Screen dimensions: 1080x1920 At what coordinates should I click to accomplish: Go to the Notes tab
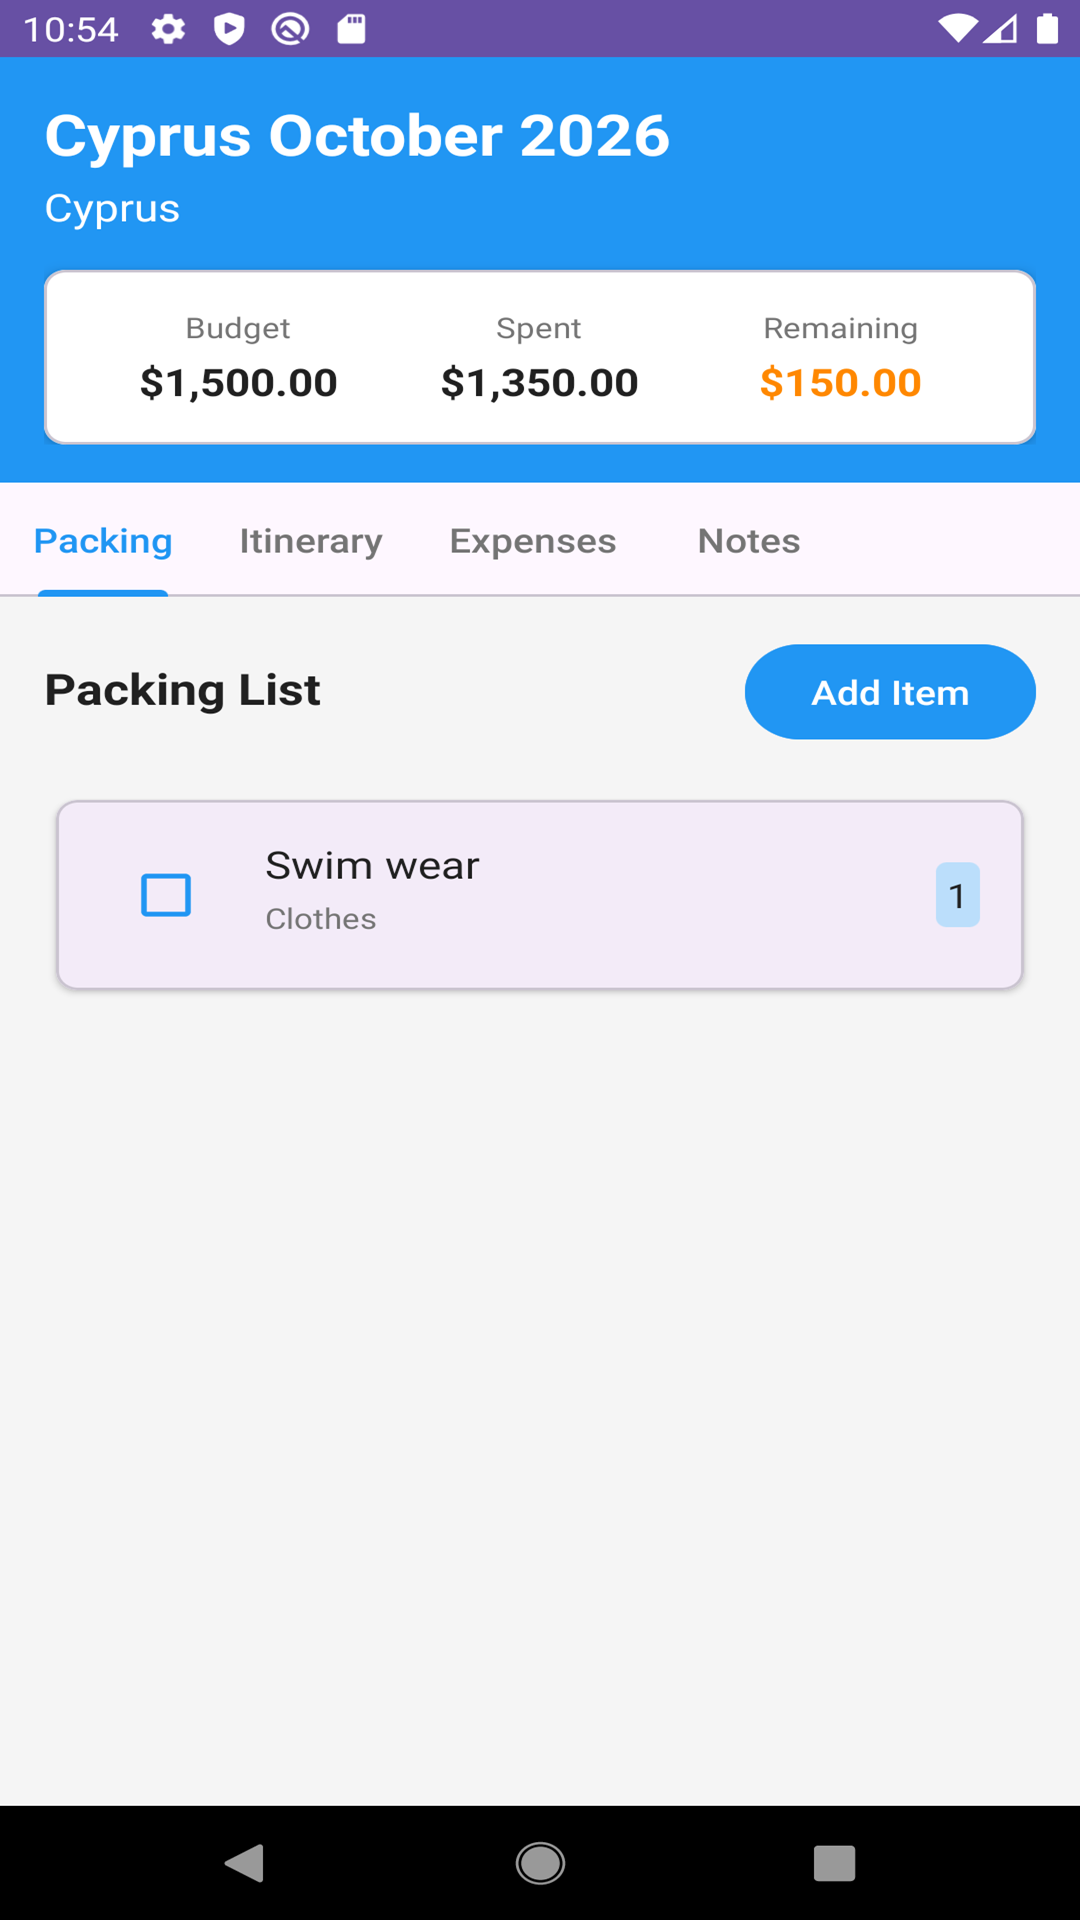click(x=748, y=541)
